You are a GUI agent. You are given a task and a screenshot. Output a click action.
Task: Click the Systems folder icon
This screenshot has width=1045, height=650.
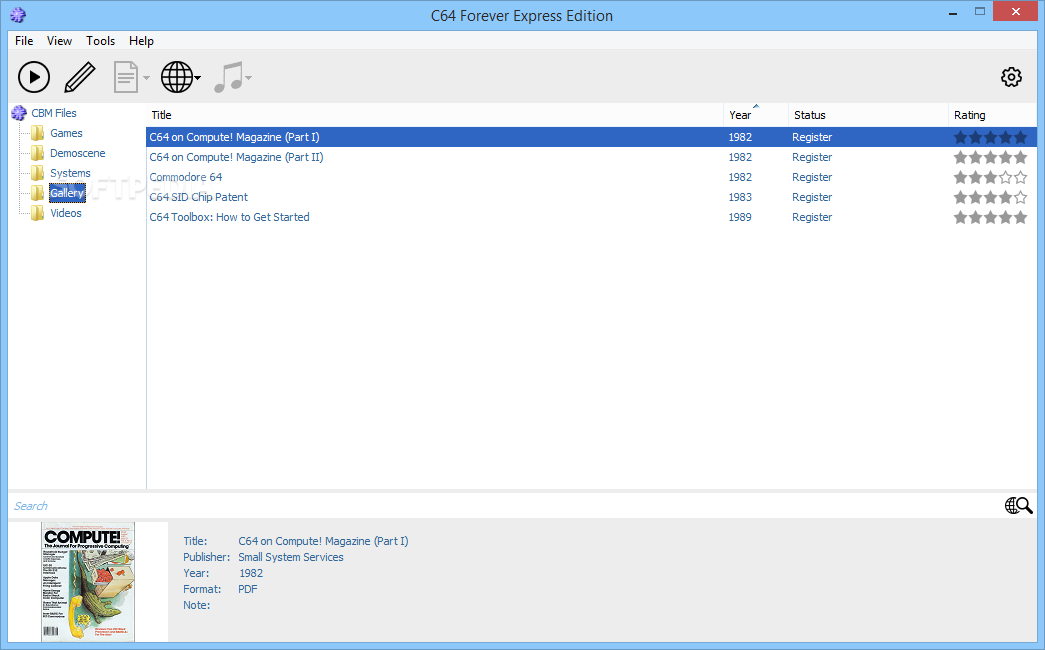point(38,173)
